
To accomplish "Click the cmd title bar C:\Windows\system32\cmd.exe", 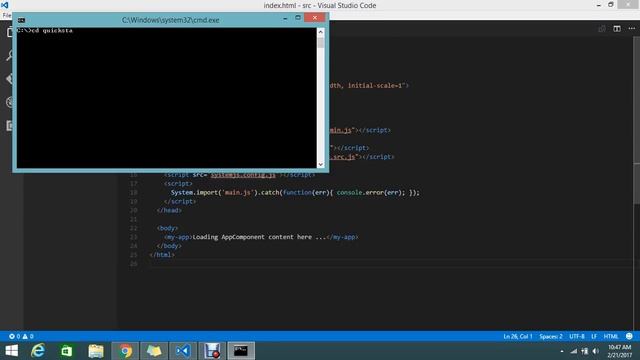I will 171,20.
